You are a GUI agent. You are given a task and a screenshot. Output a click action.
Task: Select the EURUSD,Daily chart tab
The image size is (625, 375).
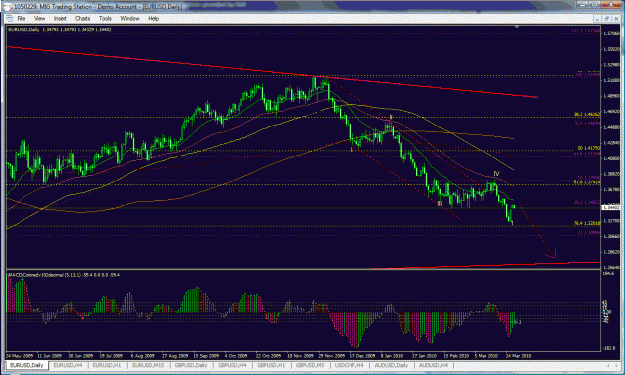click(x=26, y=365)
